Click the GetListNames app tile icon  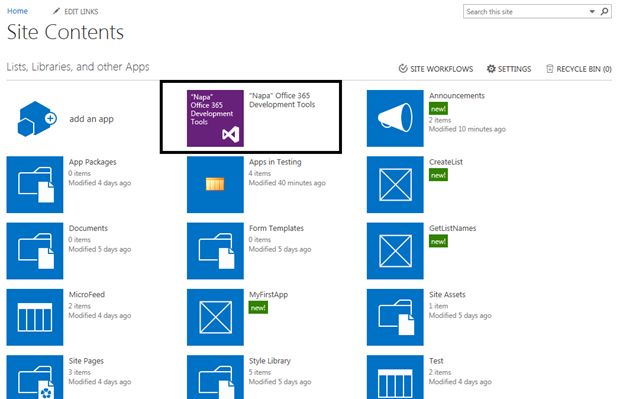tap(395, 251)
